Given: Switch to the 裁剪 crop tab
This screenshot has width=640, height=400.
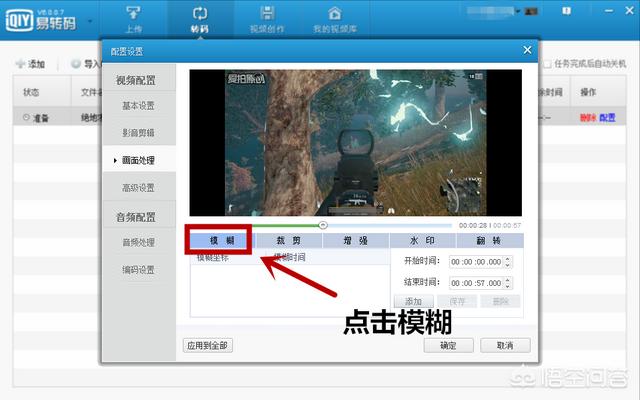Looking at the screenshot, I should 289,240.
